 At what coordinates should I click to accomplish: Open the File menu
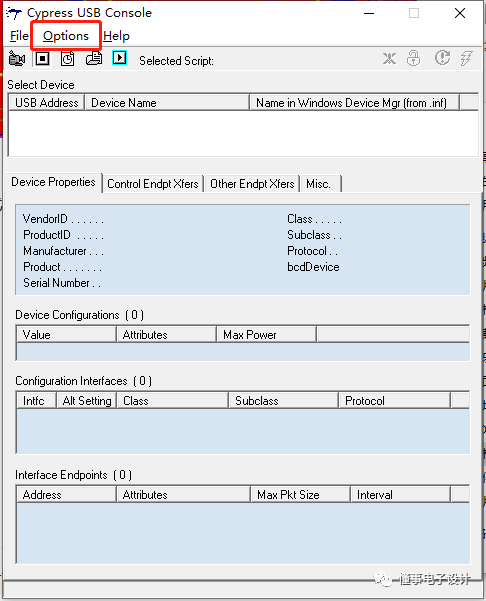(19, 36)
